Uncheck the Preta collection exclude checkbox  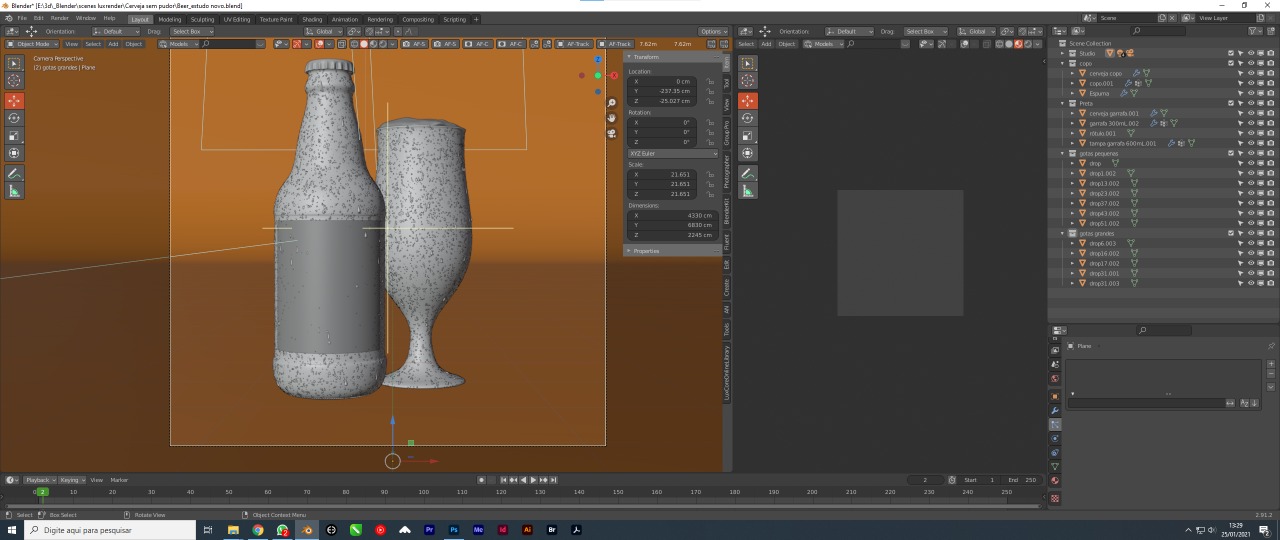(1231, 103)
